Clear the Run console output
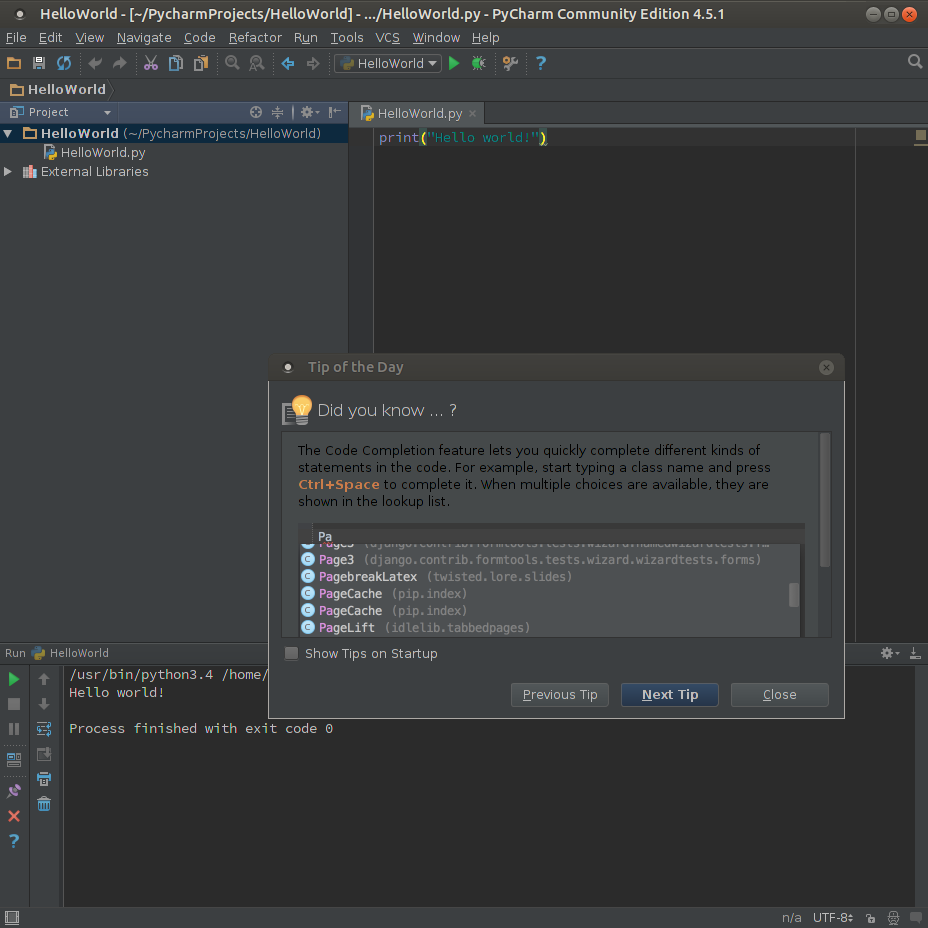 43,803
